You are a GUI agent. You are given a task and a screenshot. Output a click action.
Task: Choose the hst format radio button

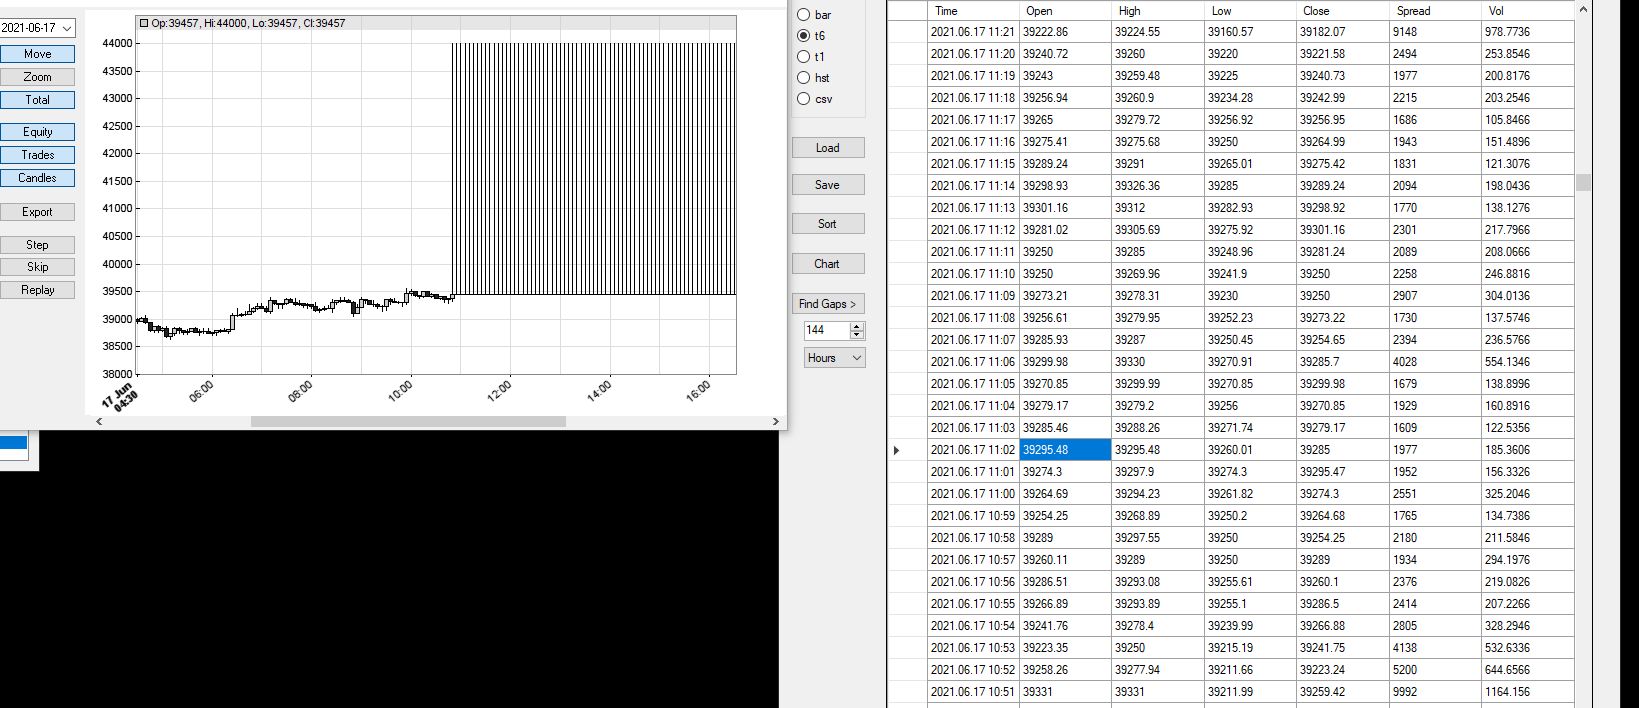coord(803,78)
